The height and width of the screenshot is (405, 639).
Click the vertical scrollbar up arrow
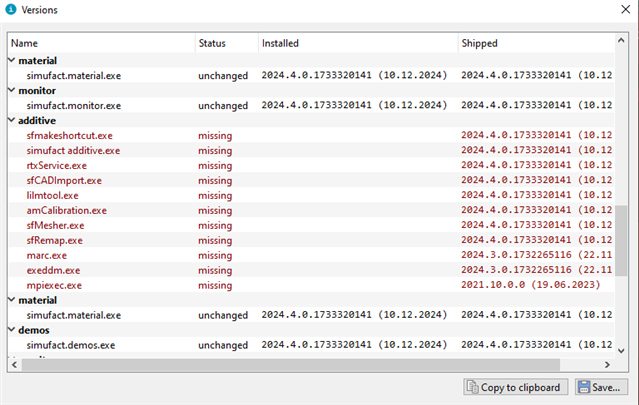click(x=621, y=40)
